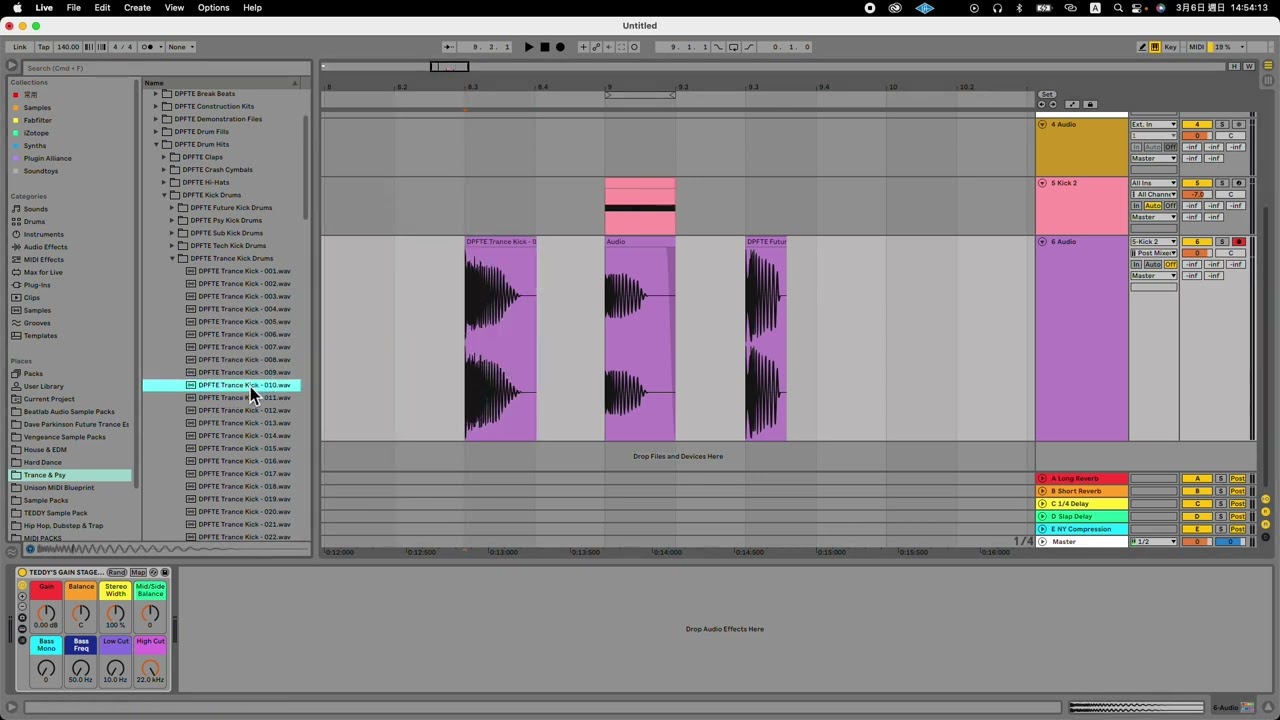Fold the 6 Audio track

pyautogui.click(x=1042, y=242)
